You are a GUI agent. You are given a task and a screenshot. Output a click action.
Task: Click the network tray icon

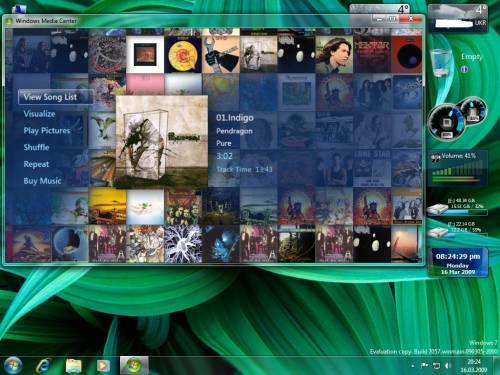click(436, 366)
